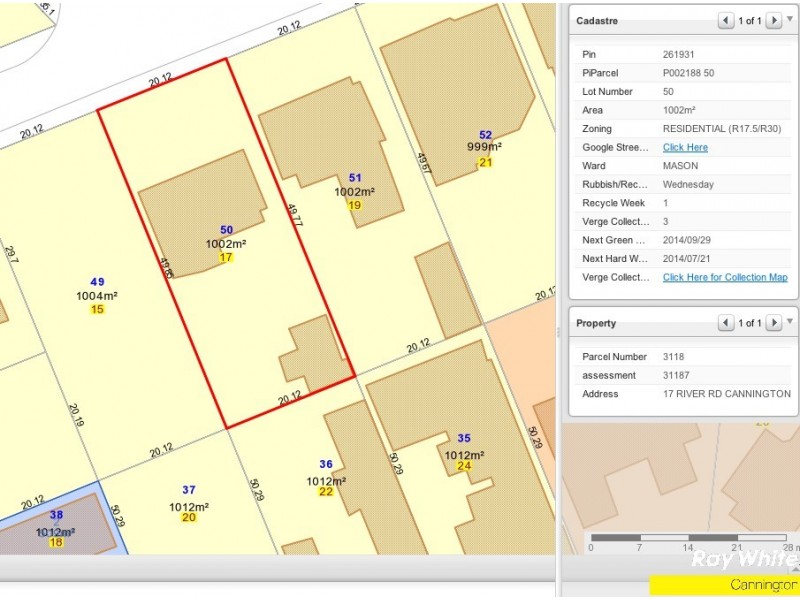This screenshot has width=800, height=600.
Task: Select lot 52 house number 21 label
Action: pos(486,162)
